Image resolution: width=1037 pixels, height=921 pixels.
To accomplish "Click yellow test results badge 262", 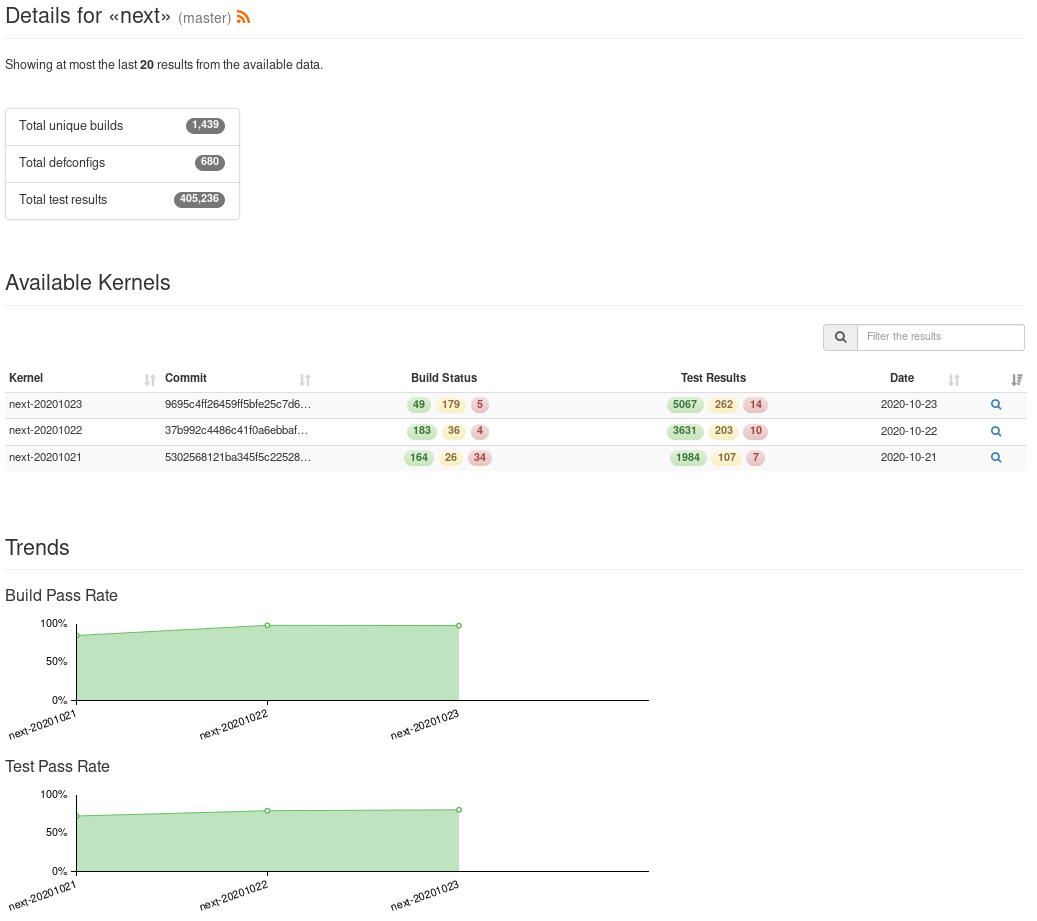I will coord(724,405).
